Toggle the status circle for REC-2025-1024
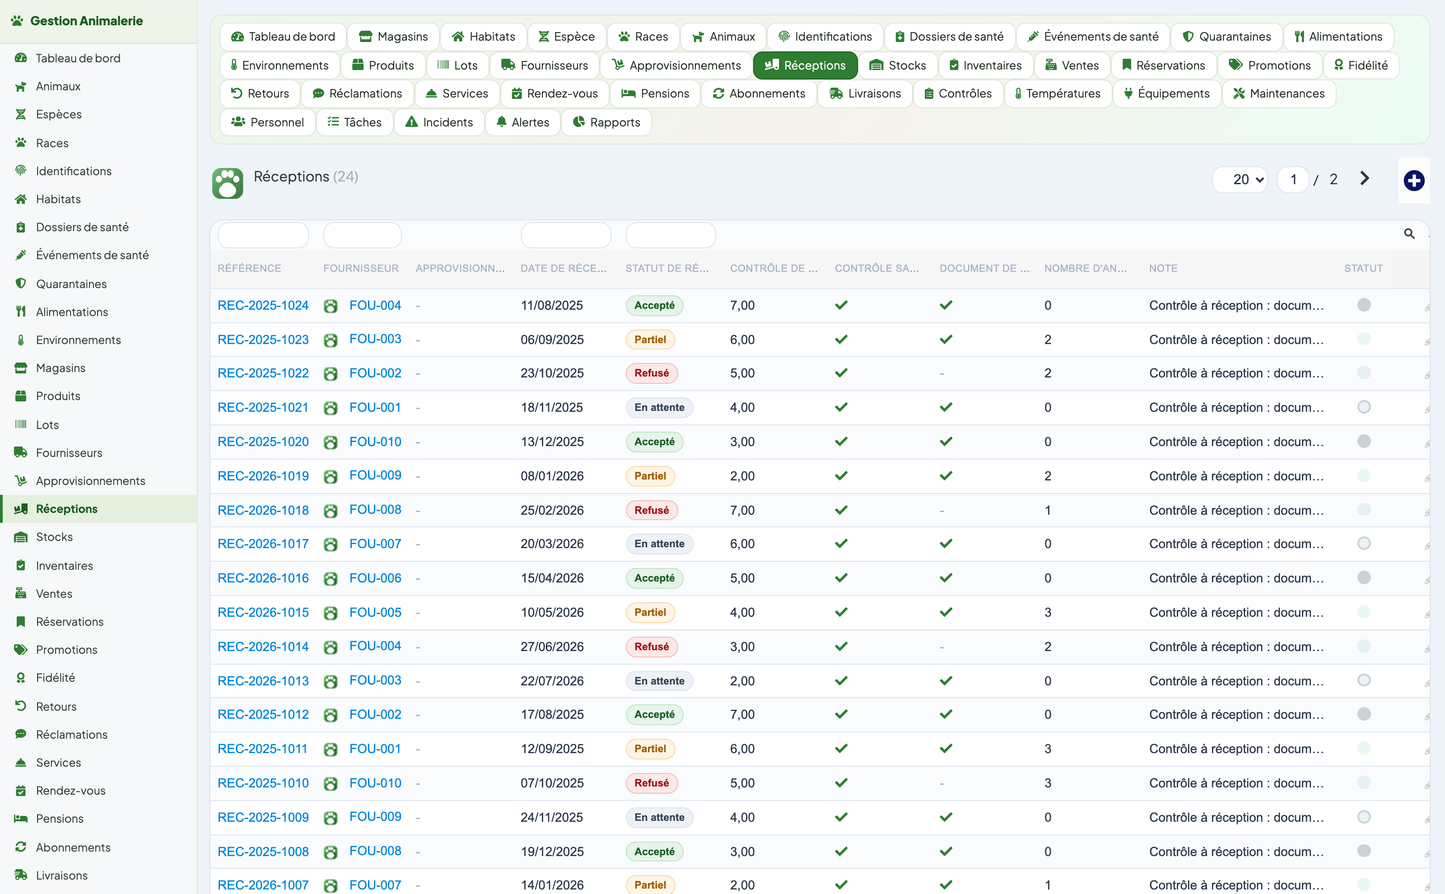 point(1364,305)
